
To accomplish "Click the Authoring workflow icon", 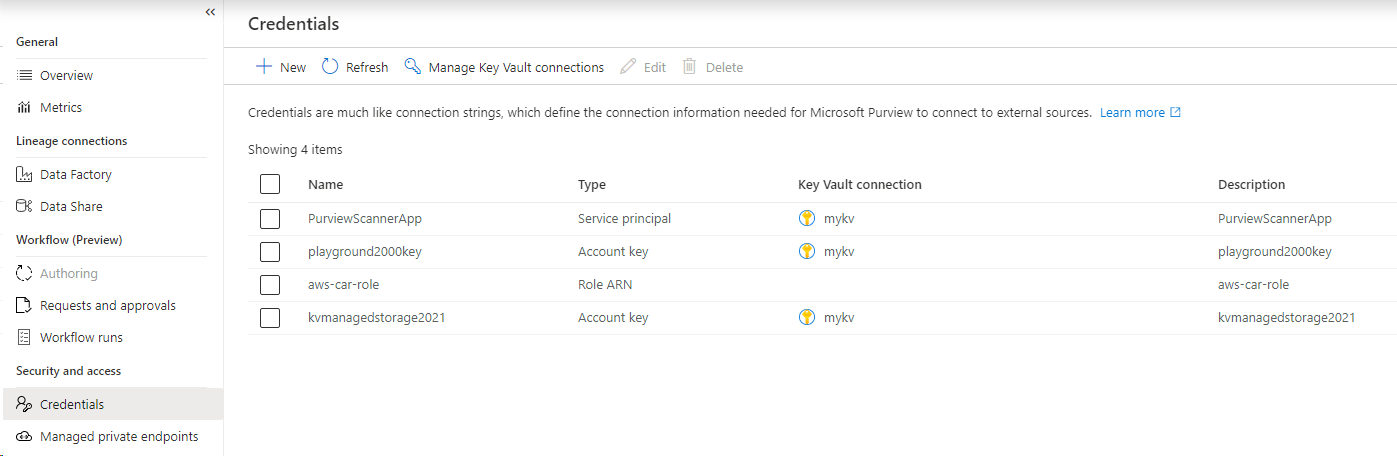I will pos(25,273).
